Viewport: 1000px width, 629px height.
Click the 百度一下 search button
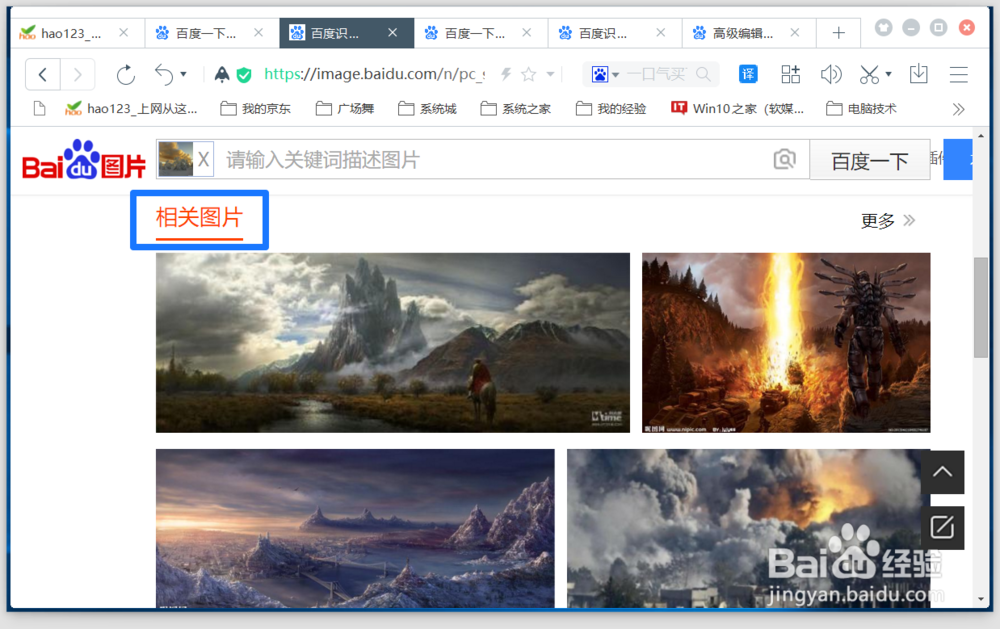(x=869, y=160)
